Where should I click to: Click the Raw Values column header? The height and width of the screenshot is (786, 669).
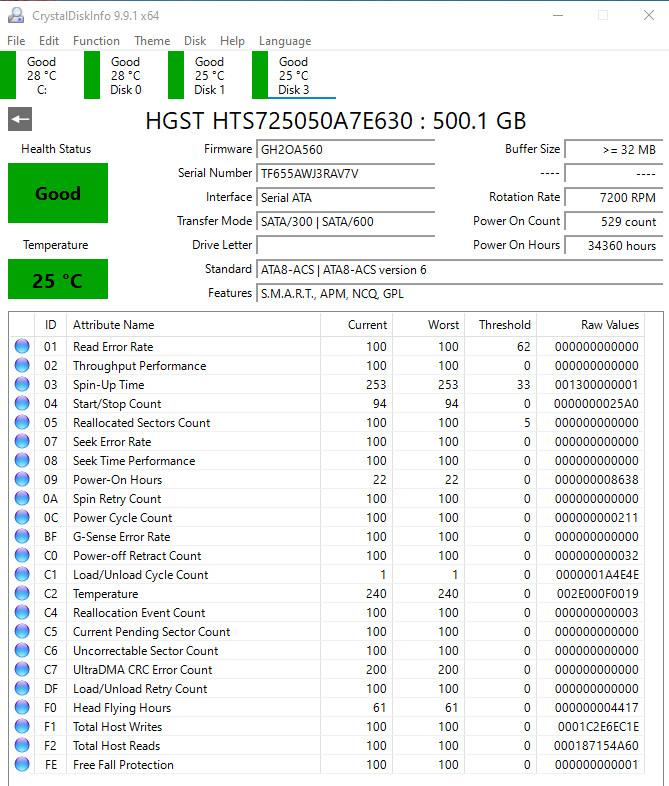tap(591, 325)
